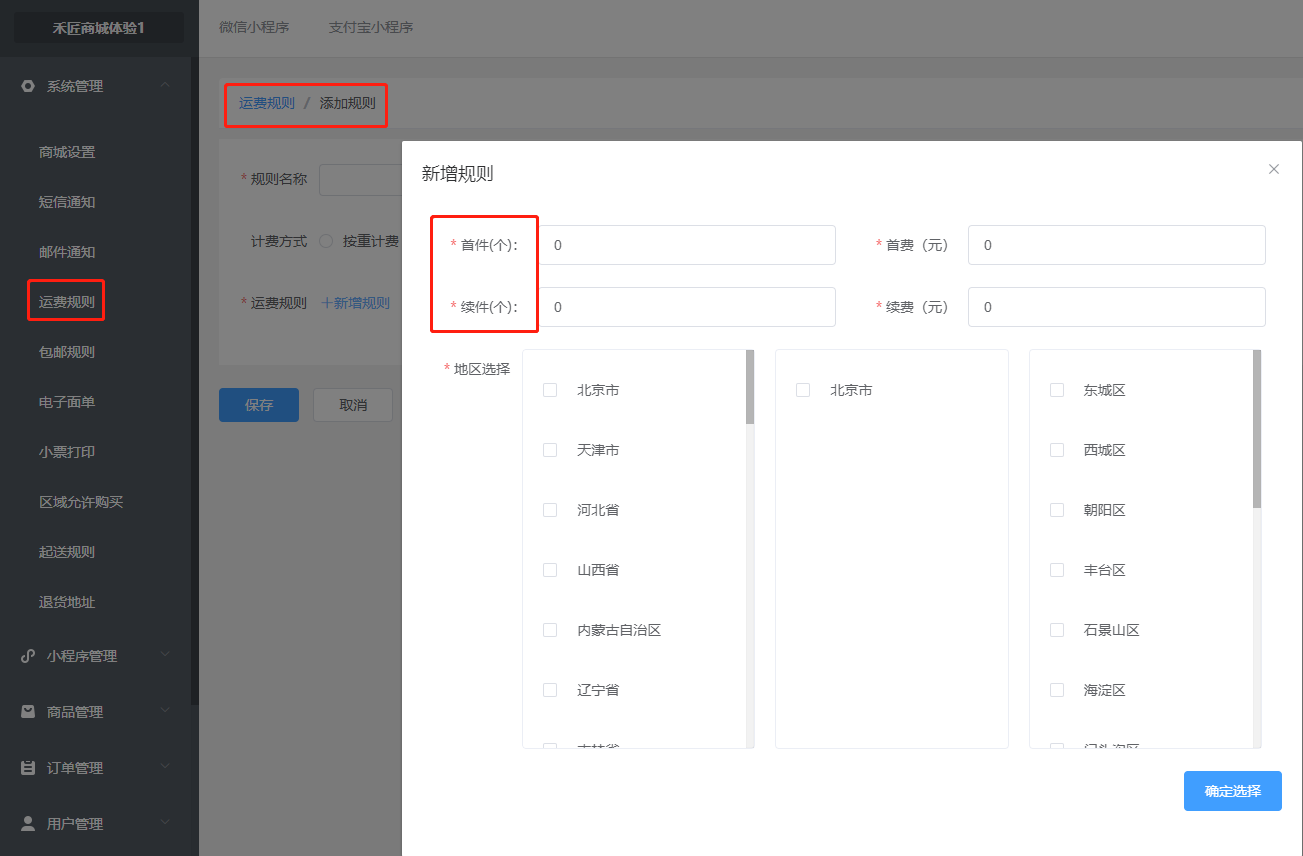Open the 起送规则 menu item

67,552
